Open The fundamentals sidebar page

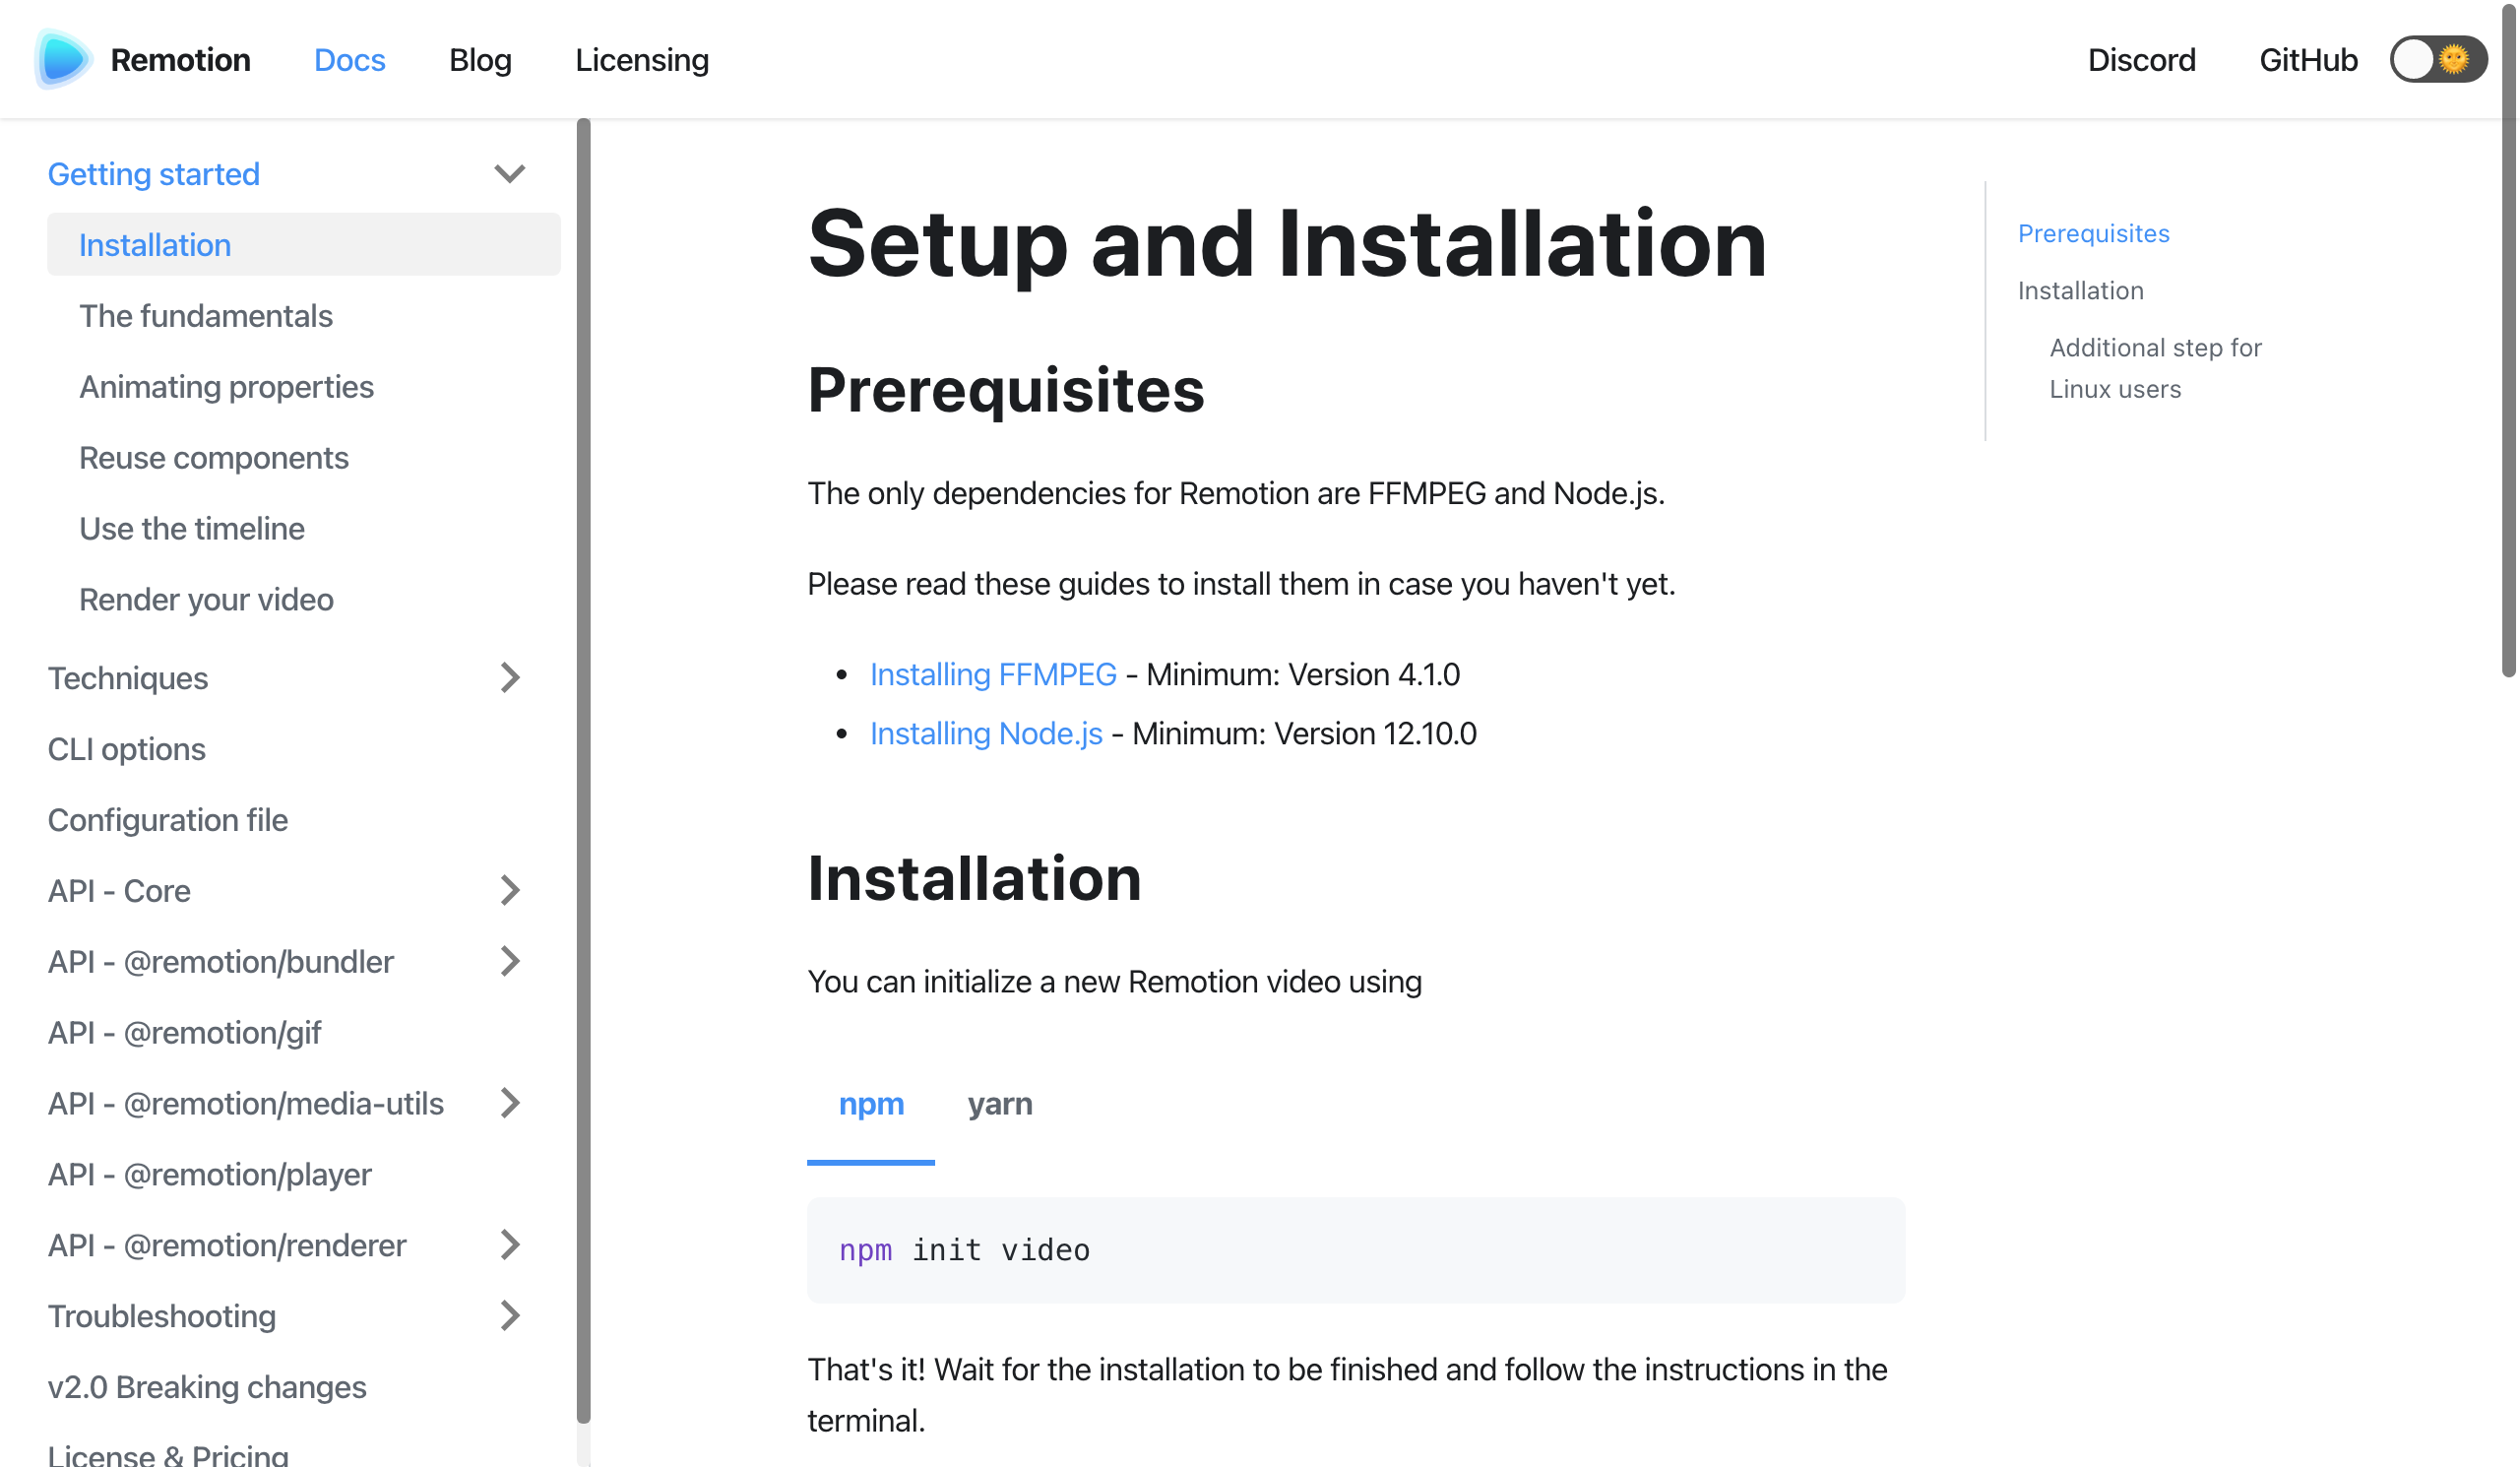205,316
